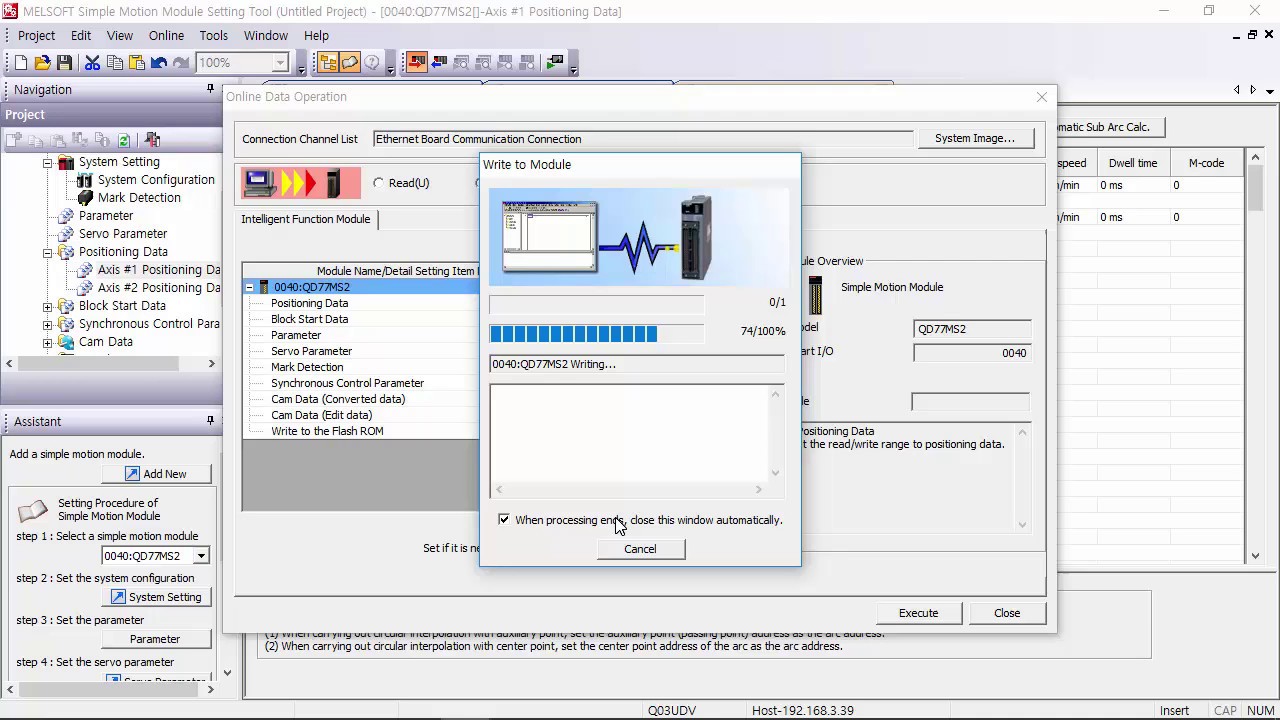Click the Save floppy disk icon

pyautogui.click(x=65, y=63)
